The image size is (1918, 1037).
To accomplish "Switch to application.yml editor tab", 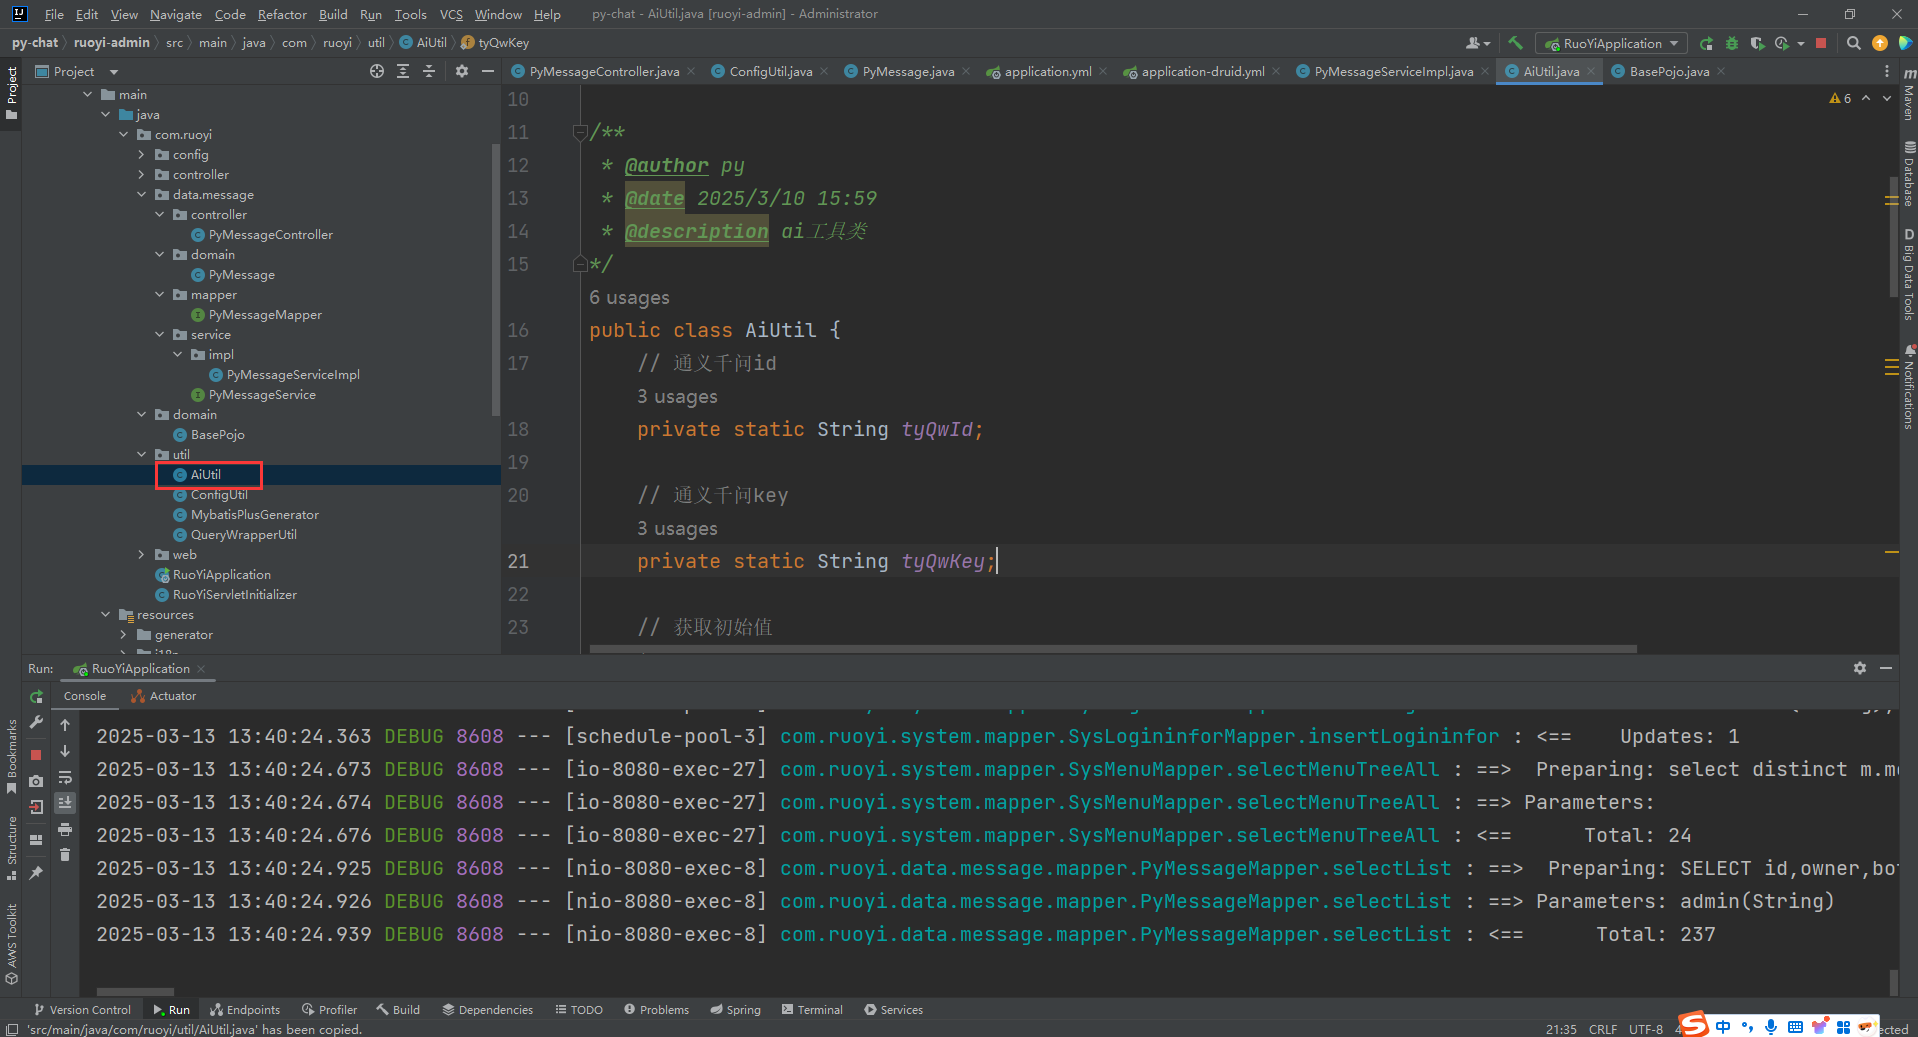I will pyautogui.click(x=1046, y=71).
